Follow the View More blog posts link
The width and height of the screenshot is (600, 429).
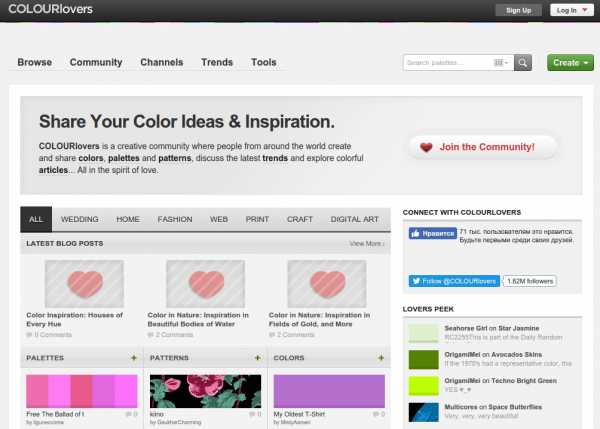pyautogui.click(x=367, y=243)
